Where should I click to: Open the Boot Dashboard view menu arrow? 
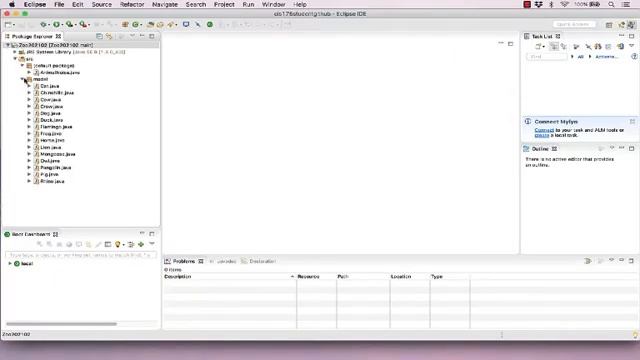pyautogui.click(x=152, y=244)
